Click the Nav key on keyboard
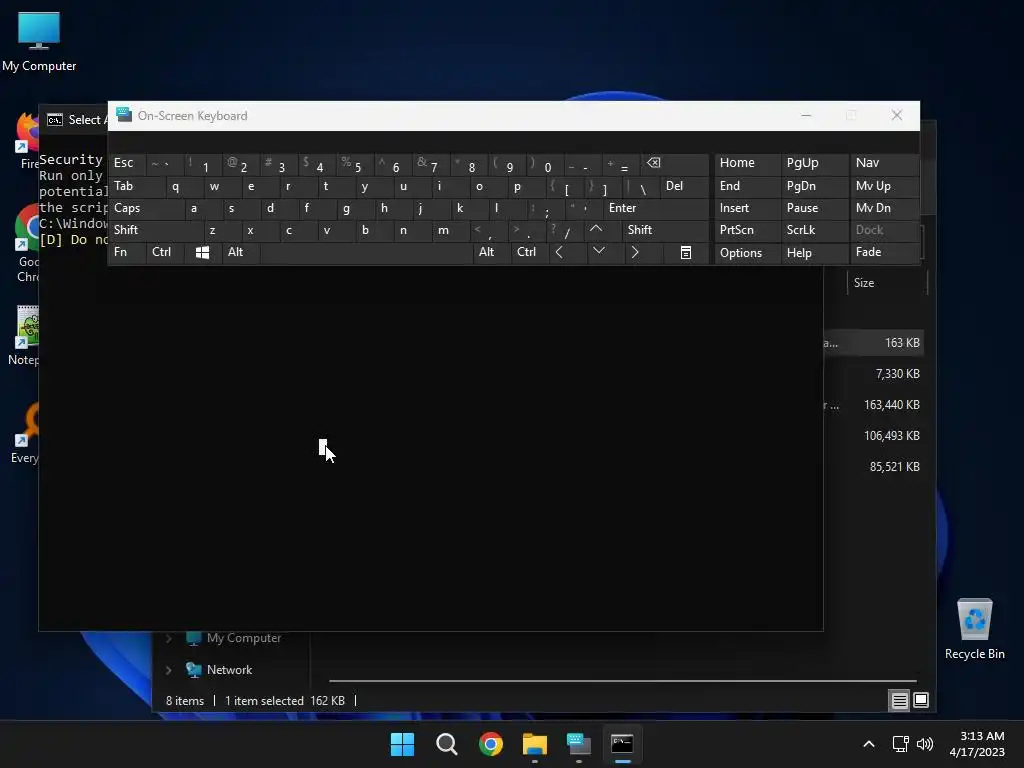The image size is (1024, 768). [x=884, y=163]
